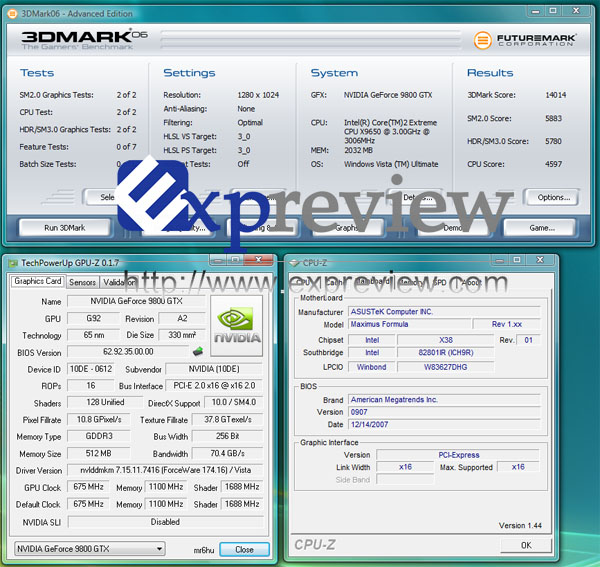Click the CPU-Z title bar application icon
Viewport: 600px width, 567px height.
pyautogui.click(x=294, y=262)
